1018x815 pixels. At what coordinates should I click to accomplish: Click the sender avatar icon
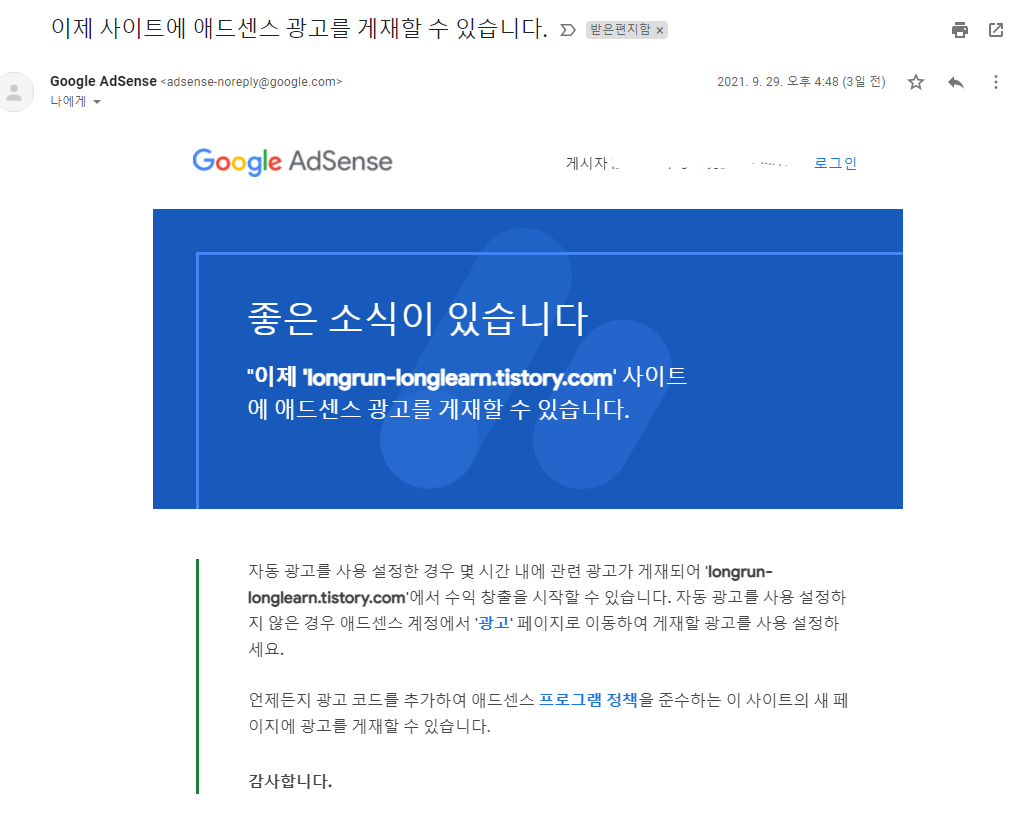click(x=14, y=92)
